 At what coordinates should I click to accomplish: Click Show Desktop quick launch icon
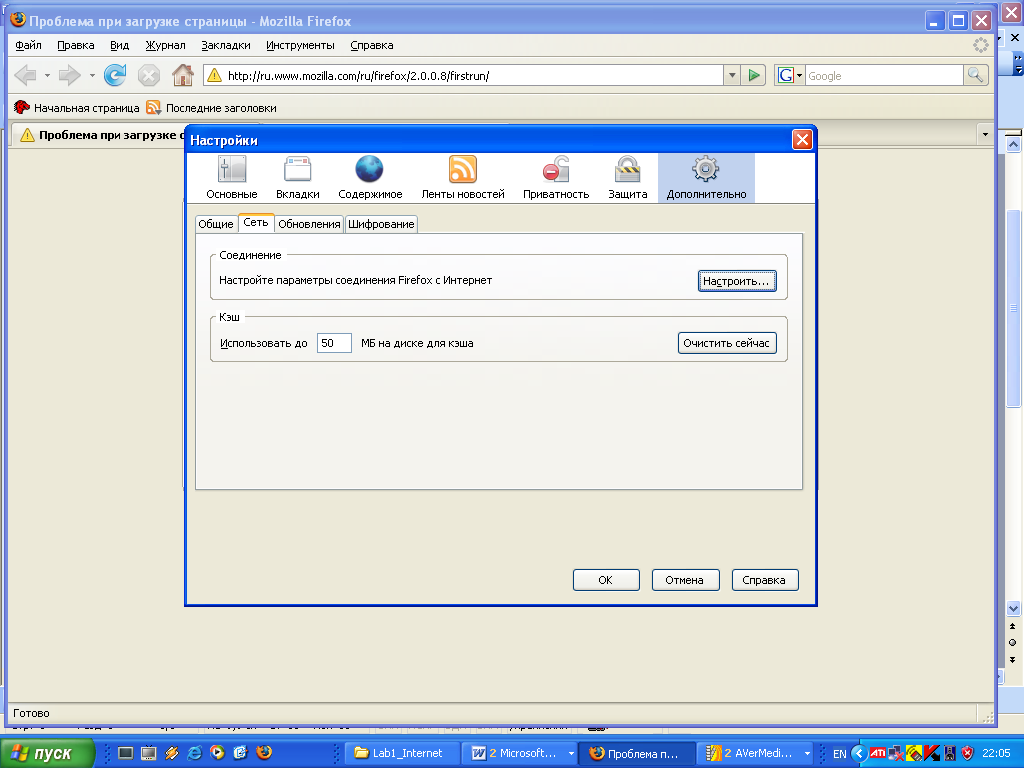(x=125, y=753)
